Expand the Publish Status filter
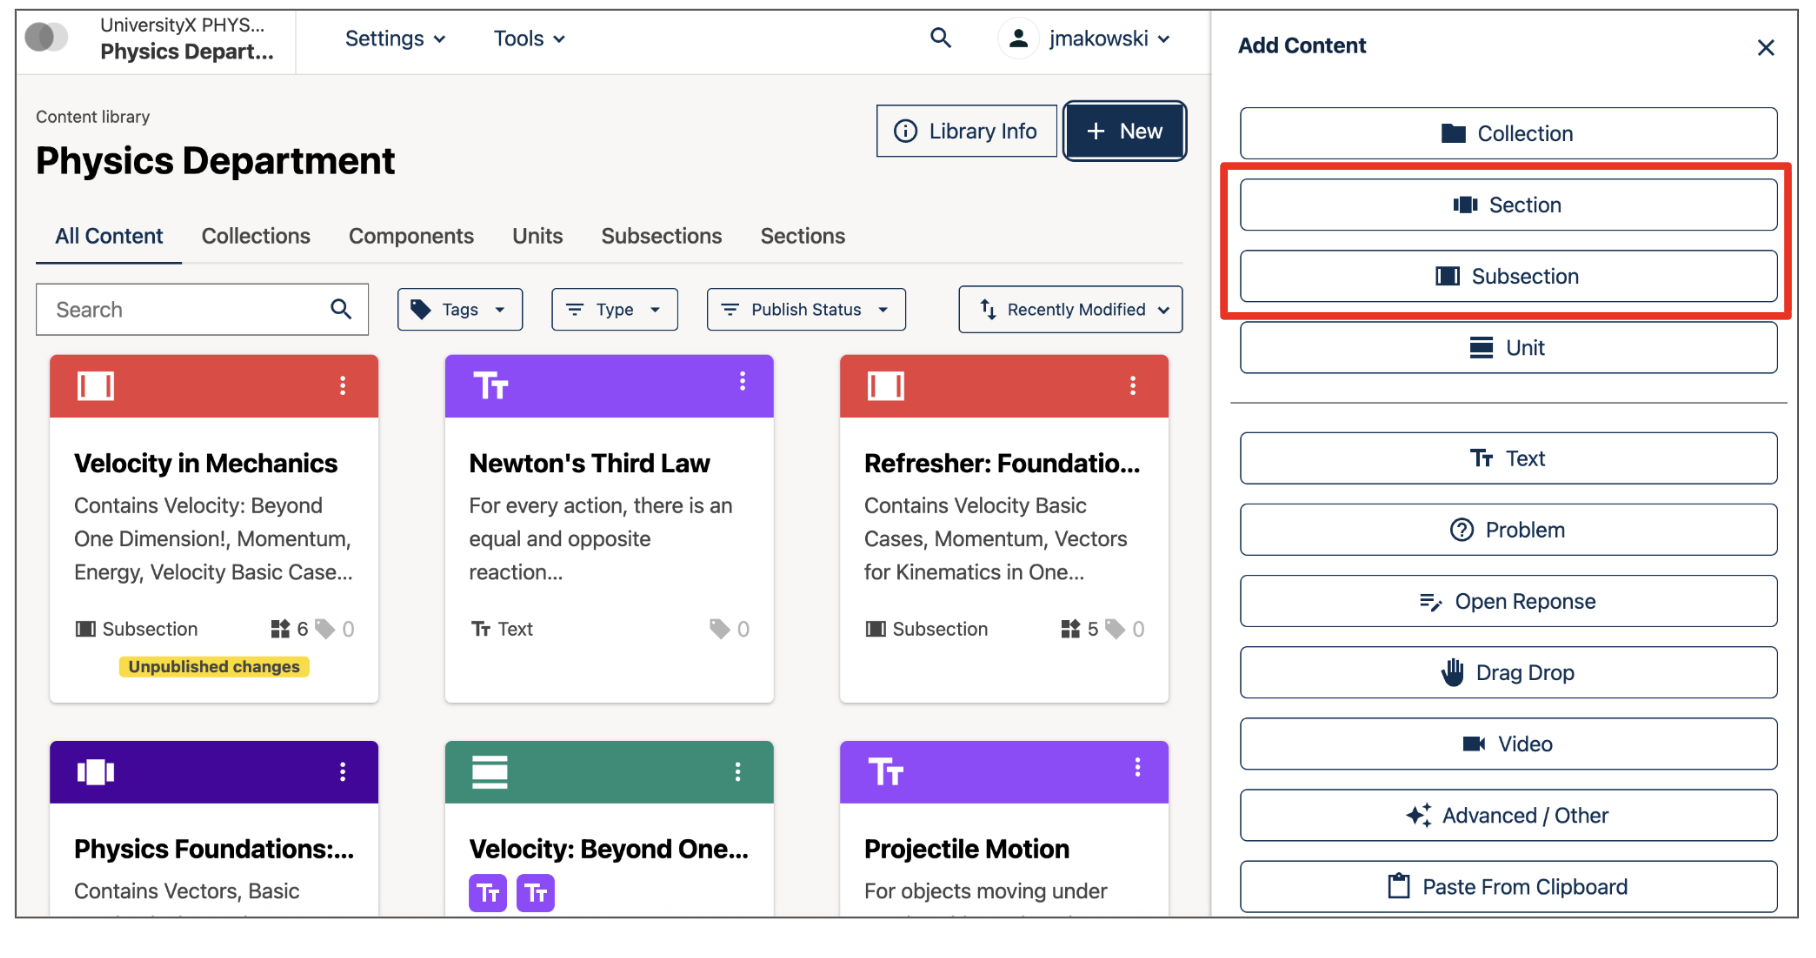 (806, 309)
